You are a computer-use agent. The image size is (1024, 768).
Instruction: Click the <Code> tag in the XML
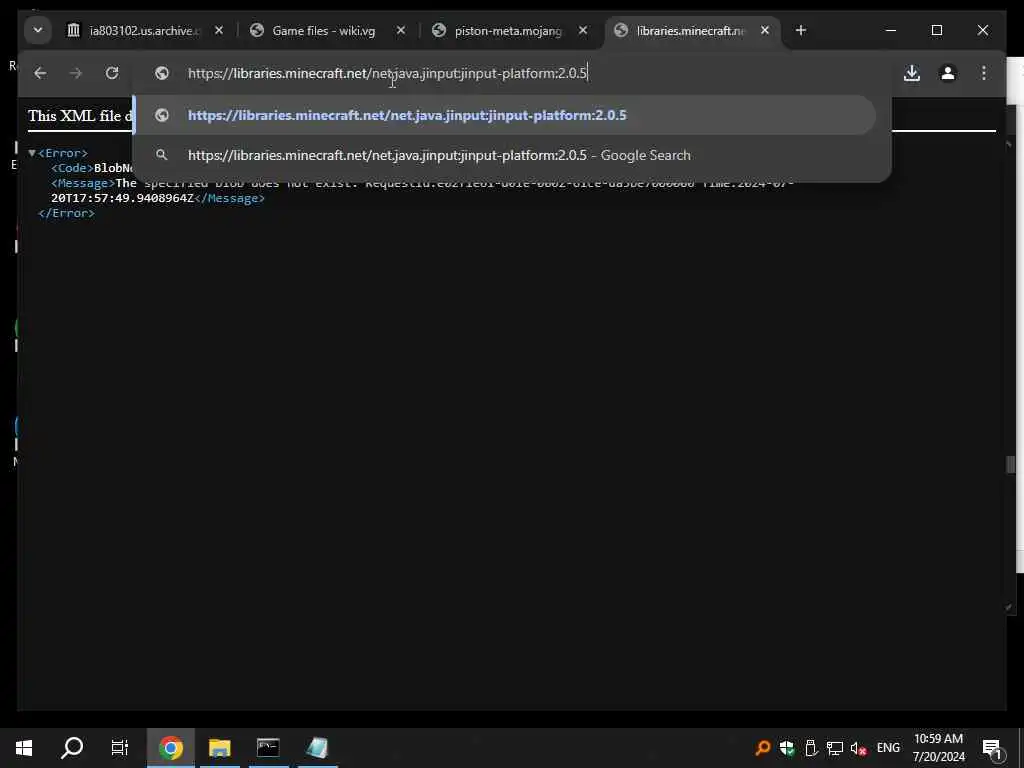[72, 168]
